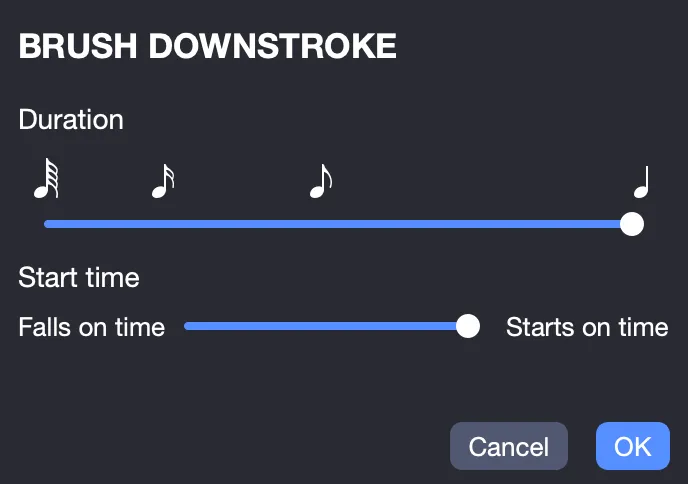Click the Duration slider handle
This screenshot has width=688, height=484.
632,224
